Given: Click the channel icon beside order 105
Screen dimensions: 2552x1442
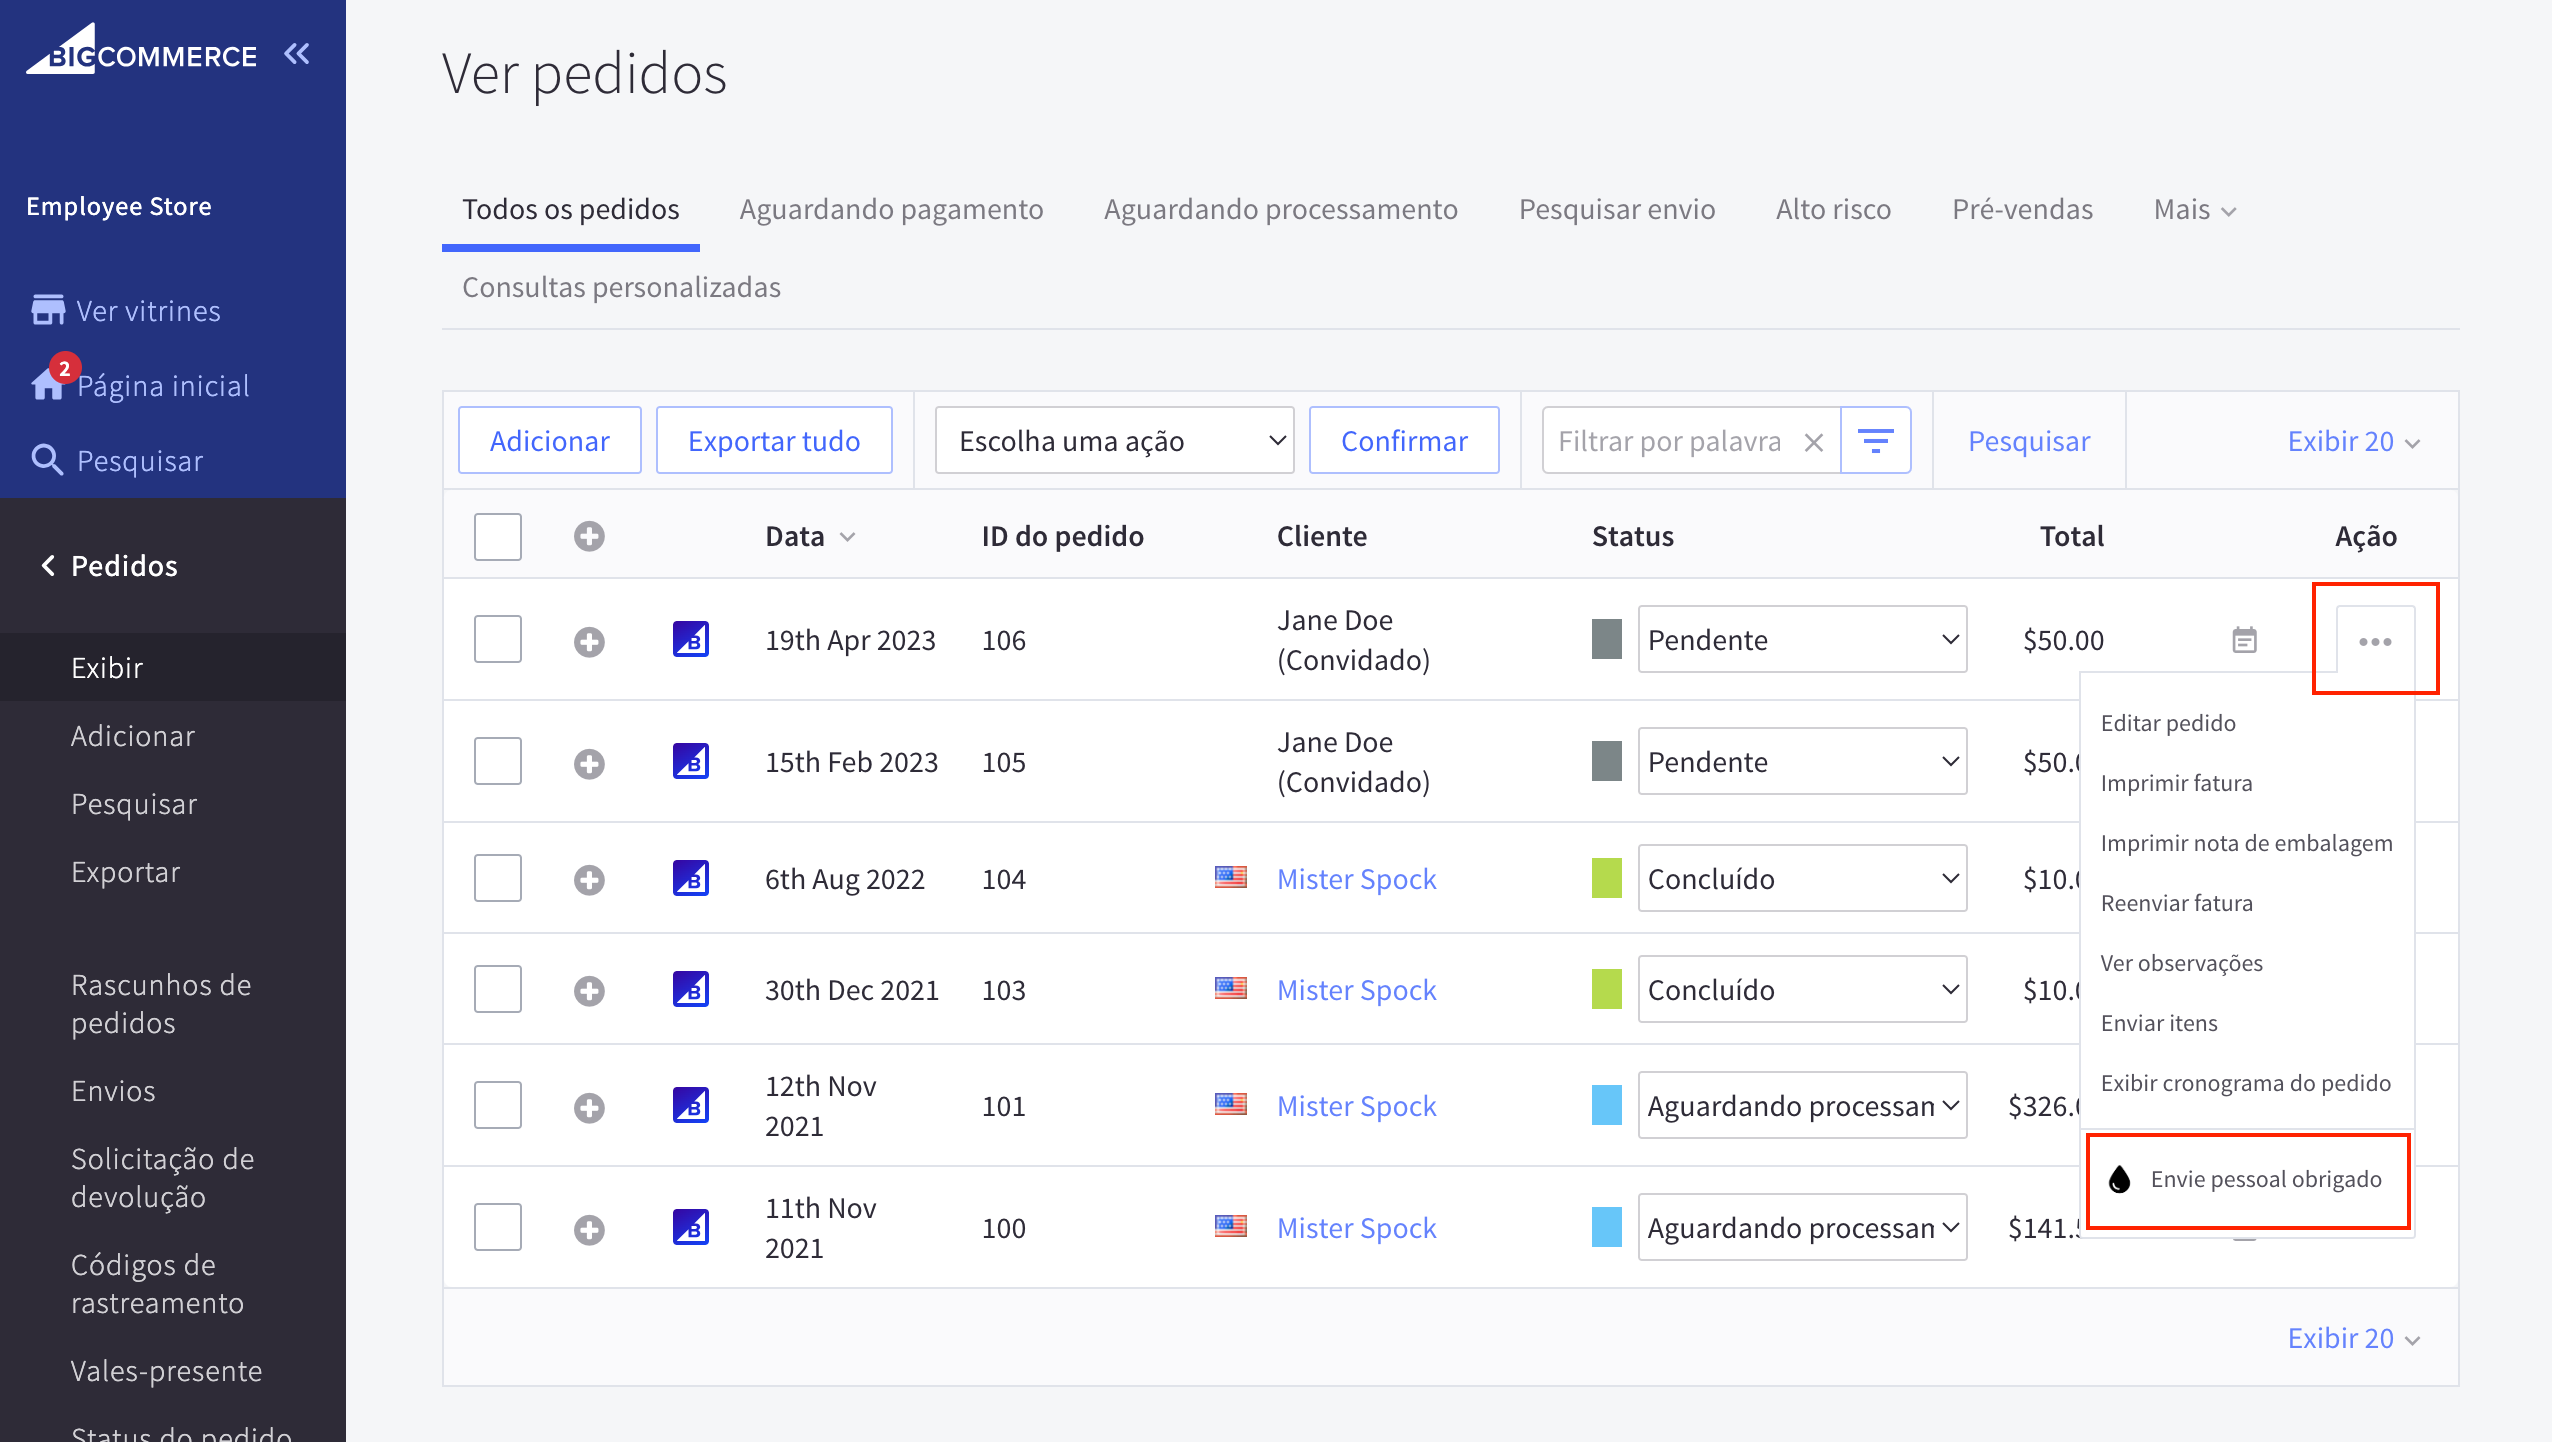Looking at the screenshot, I should (691, 761).
